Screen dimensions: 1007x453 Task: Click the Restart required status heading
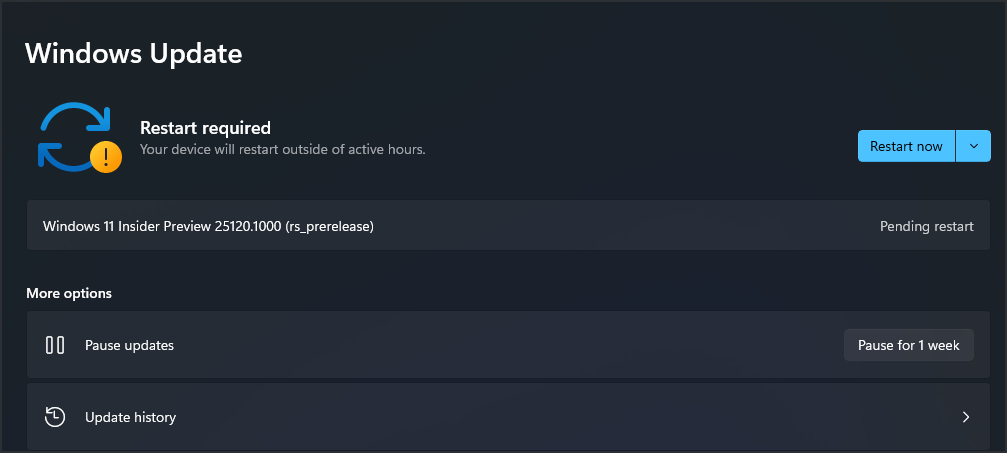coord(205,128)
